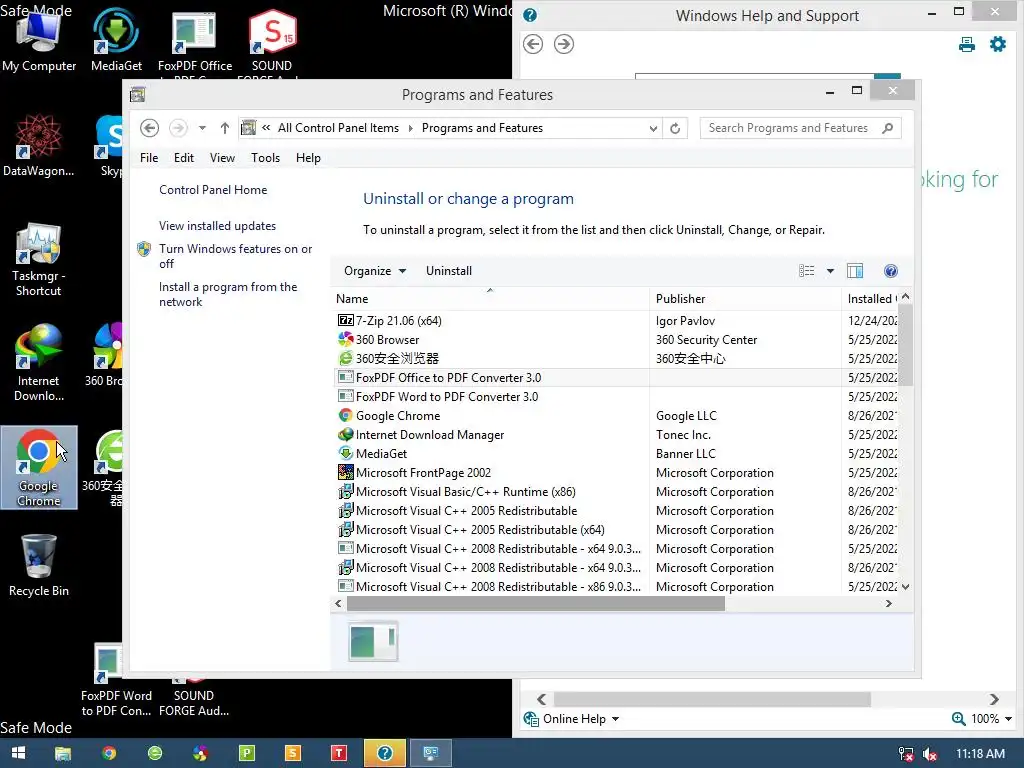Open File Explorer from the taskbar
1024x768 pixels.
[63, 753]
